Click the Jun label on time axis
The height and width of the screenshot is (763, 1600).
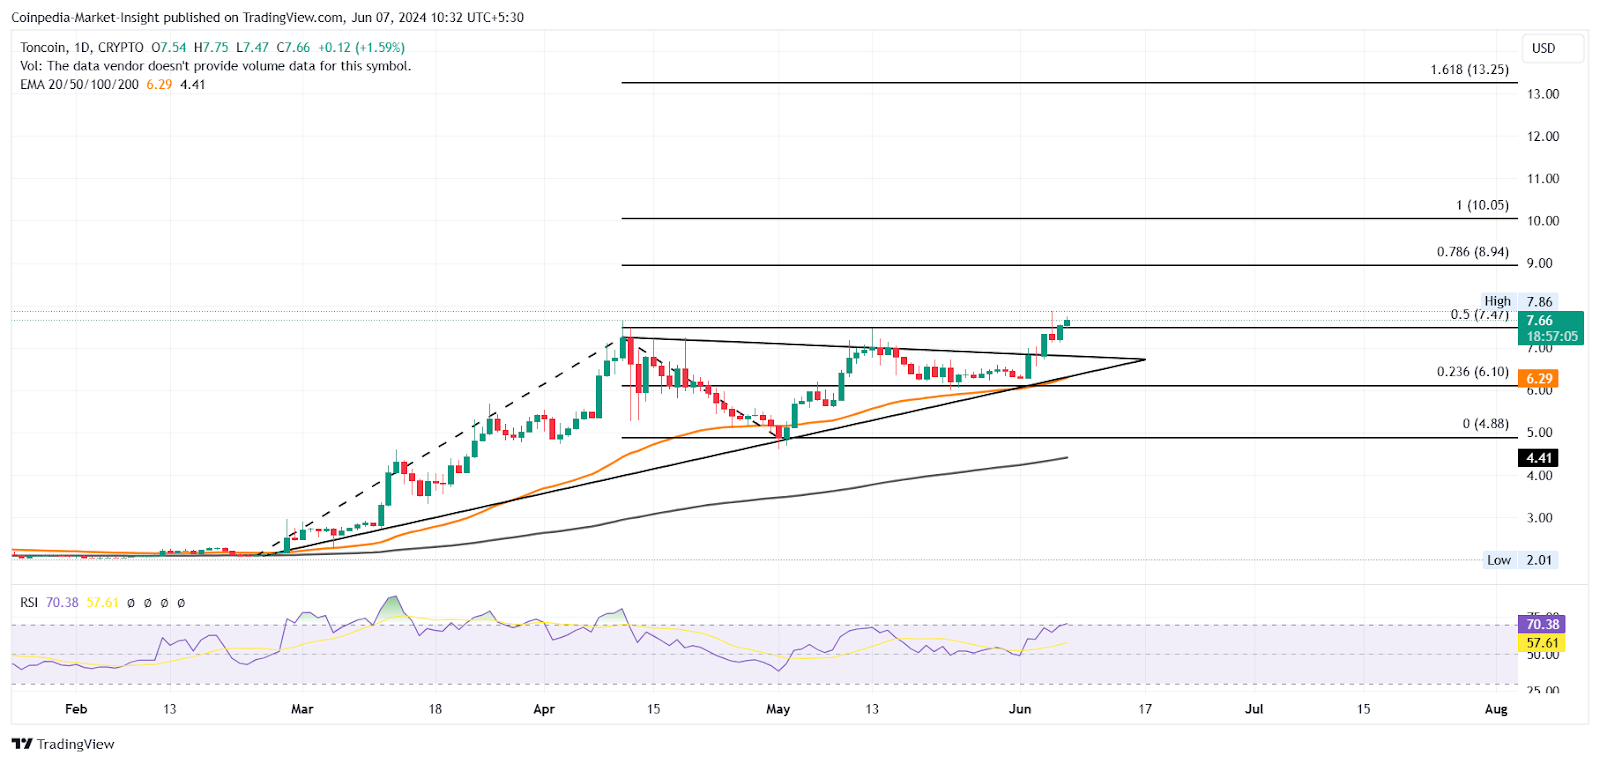tap(1020, 709)
